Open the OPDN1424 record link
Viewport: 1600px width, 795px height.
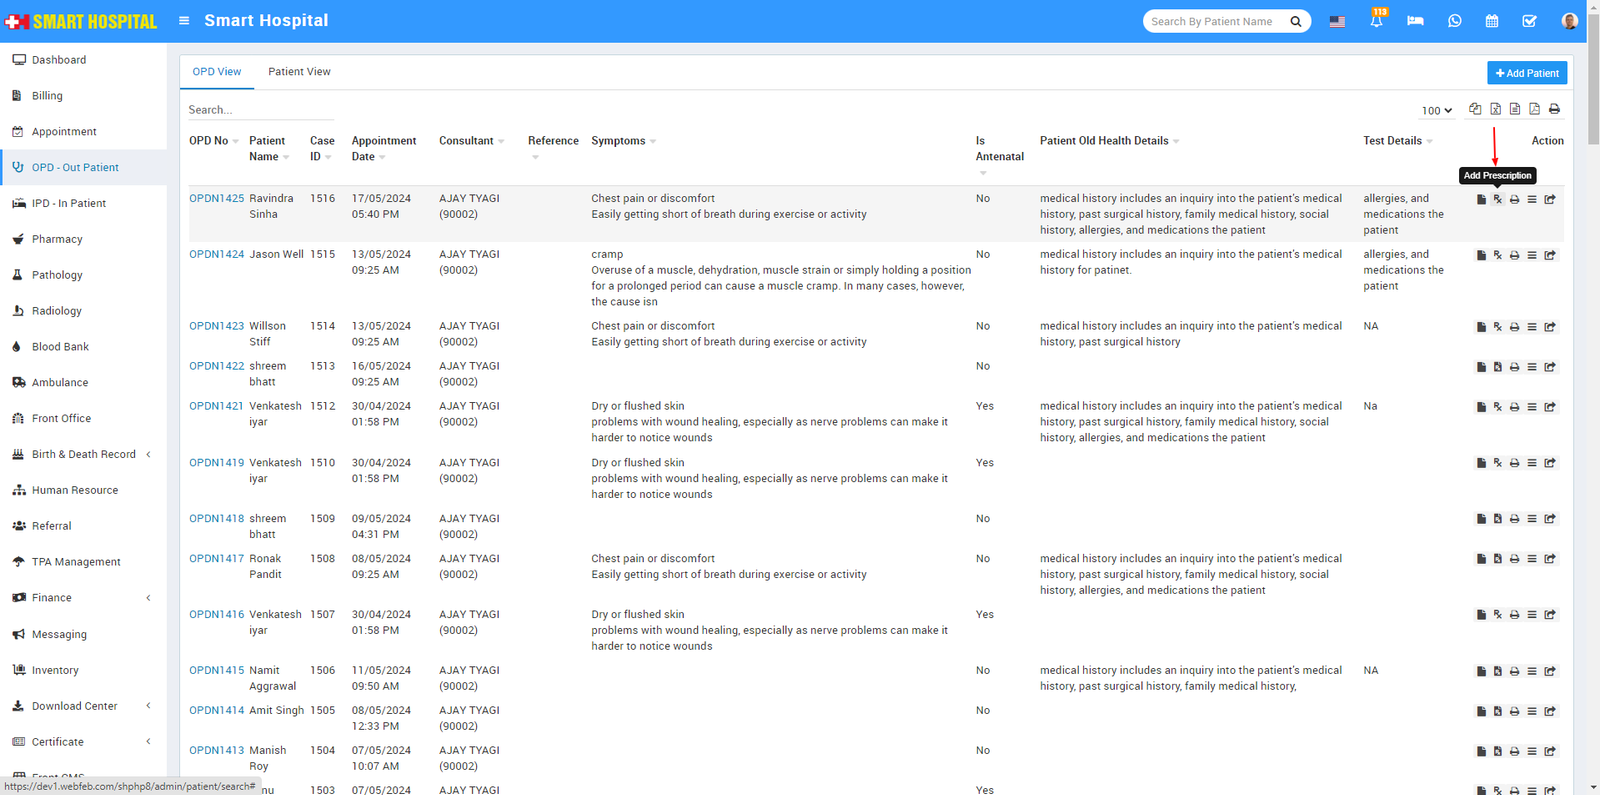tap(216, 254)
